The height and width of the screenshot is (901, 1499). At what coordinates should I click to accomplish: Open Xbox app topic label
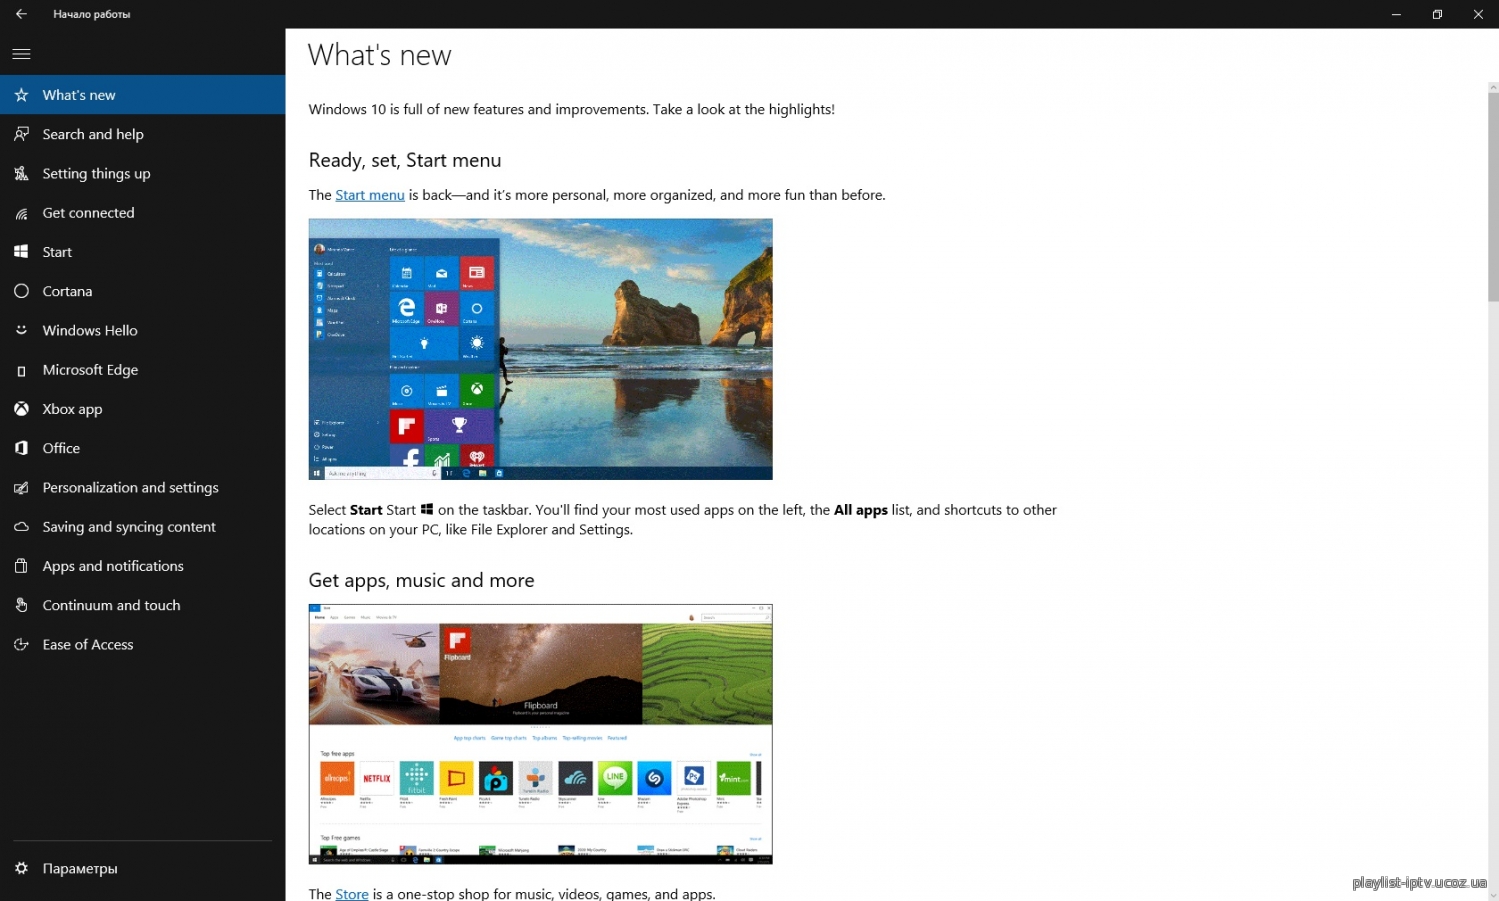point(72,409)
